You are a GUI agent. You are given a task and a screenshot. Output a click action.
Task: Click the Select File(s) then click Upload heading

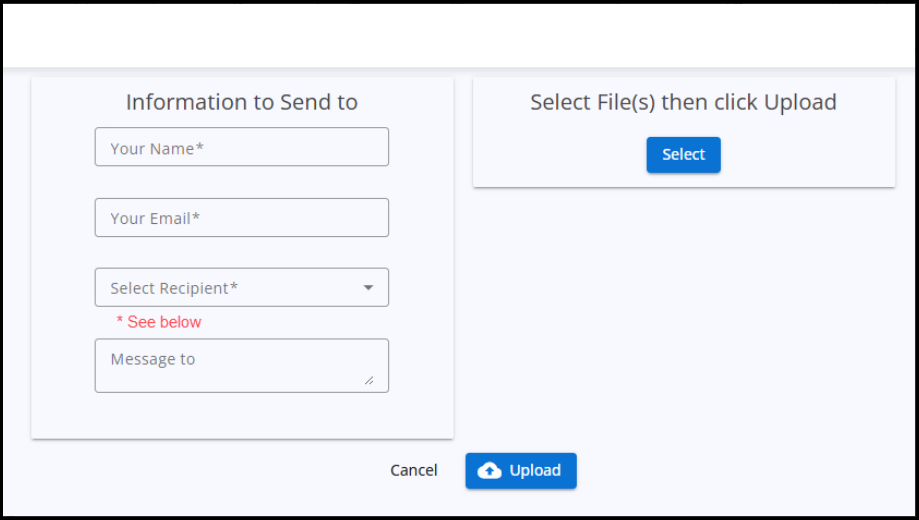683,102
